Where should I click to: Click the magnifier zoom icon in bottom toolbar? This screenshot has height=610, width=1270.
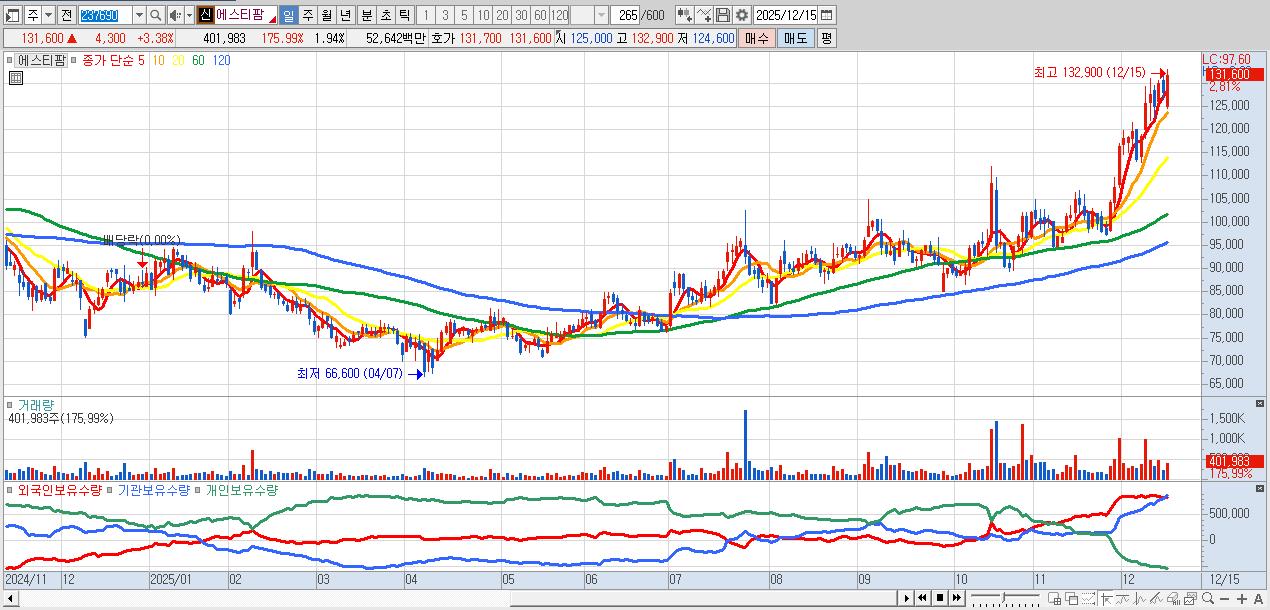pos(1208,598)
